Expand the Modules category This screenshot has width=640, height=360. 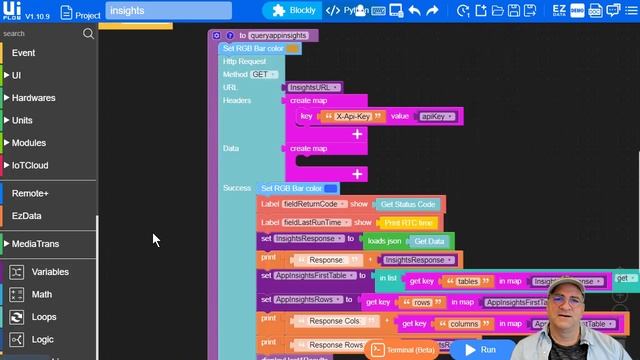point(29,143)
